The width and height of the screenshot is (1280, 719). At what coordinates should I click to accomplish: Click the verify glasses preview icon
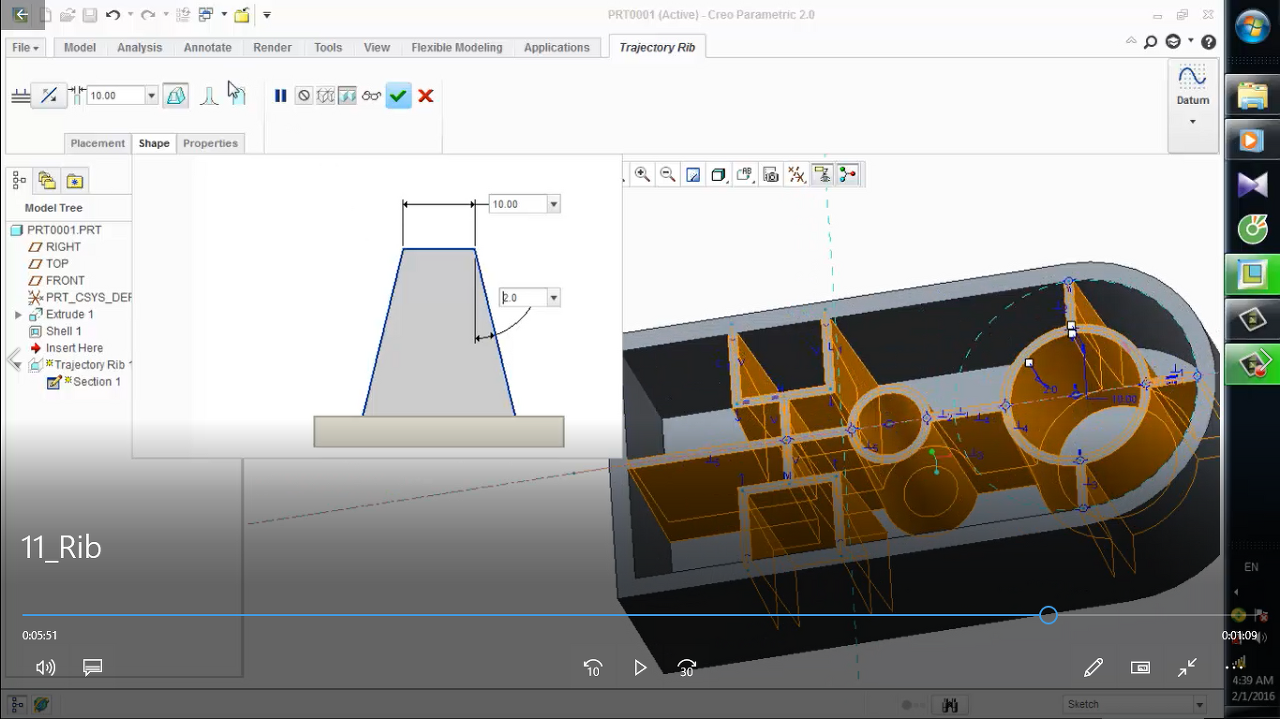(371, 96)
